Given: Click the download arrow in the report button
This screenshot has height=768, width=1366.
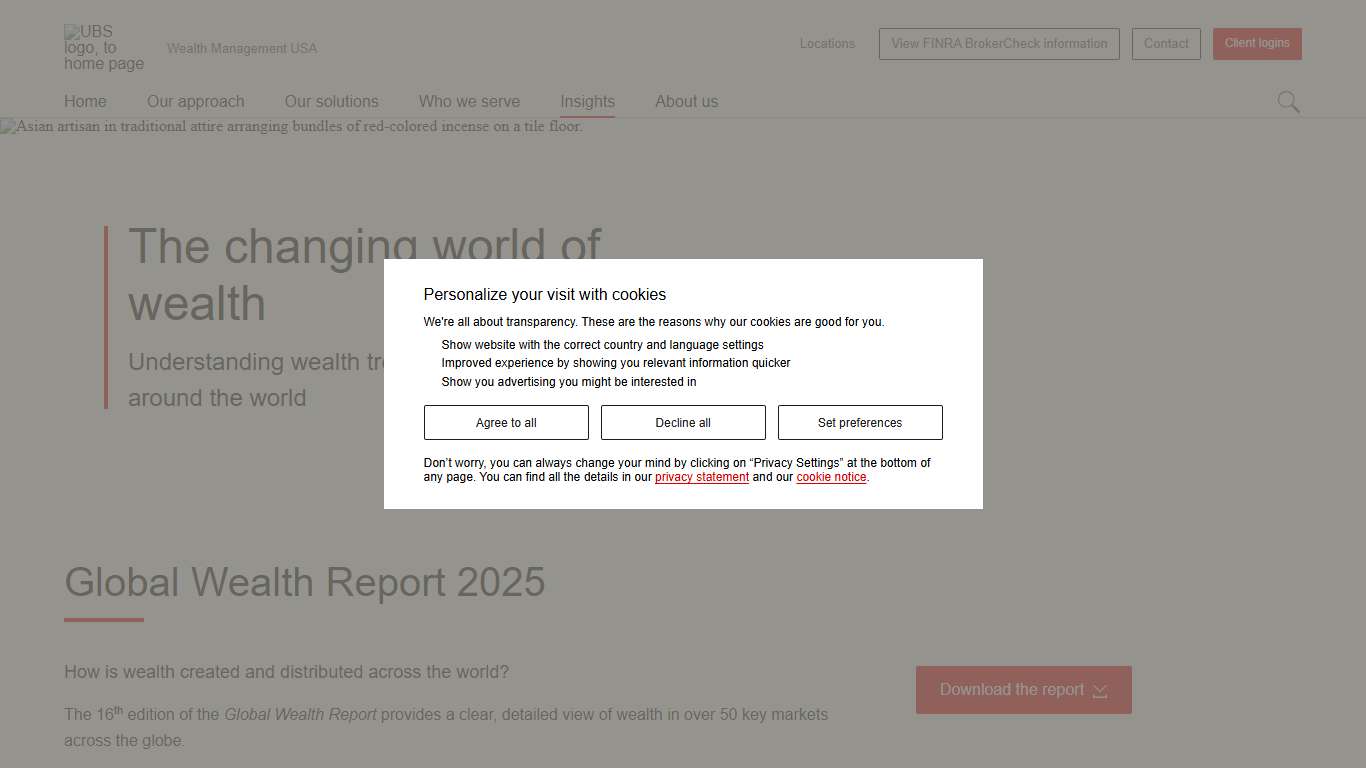Looking at the screenshot, I should [1100, 690].
